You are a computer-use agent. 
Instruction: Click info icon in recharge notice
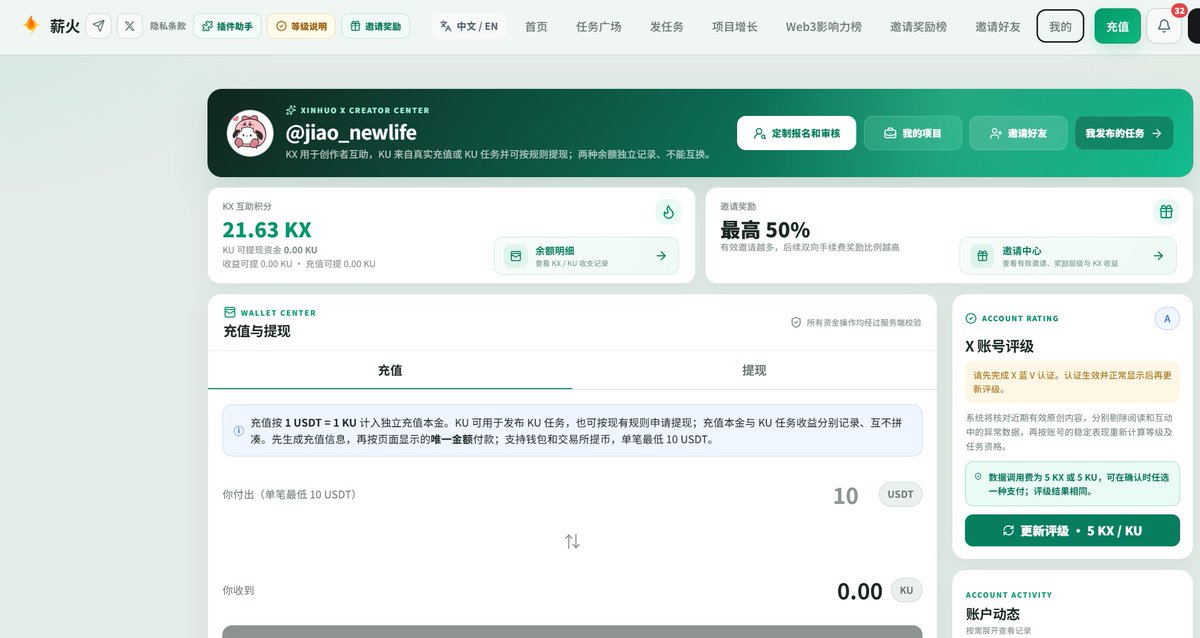click(238, 431)
